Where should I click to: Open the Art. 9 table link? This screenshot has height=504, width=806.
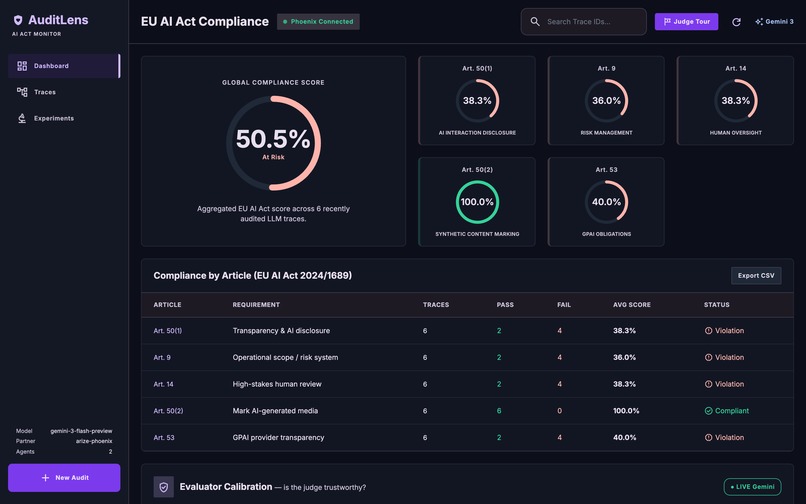click(162, 357)
